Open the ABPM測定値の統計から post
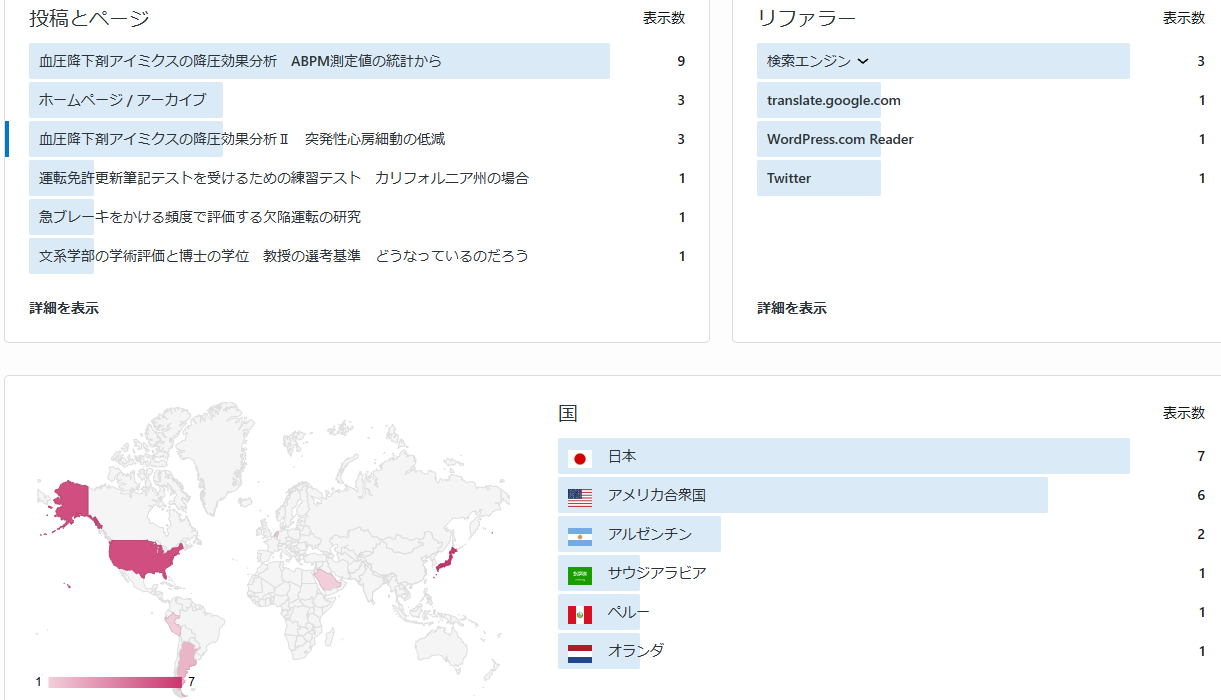 (x=240, y=61)
